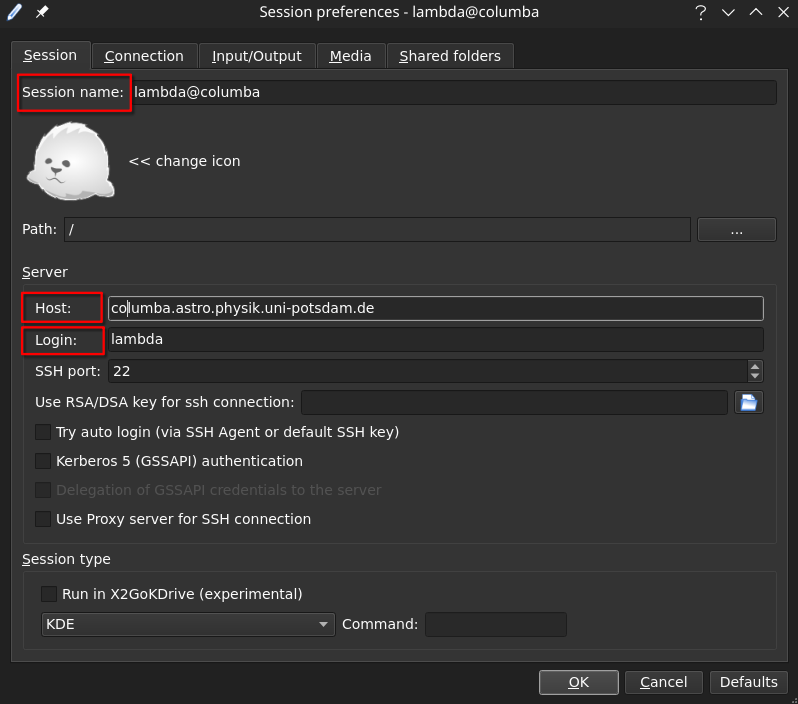This screenshot has width=798, height=704.
Task: Enable Try auto login checkbox
Action: (x=43, y=432)
